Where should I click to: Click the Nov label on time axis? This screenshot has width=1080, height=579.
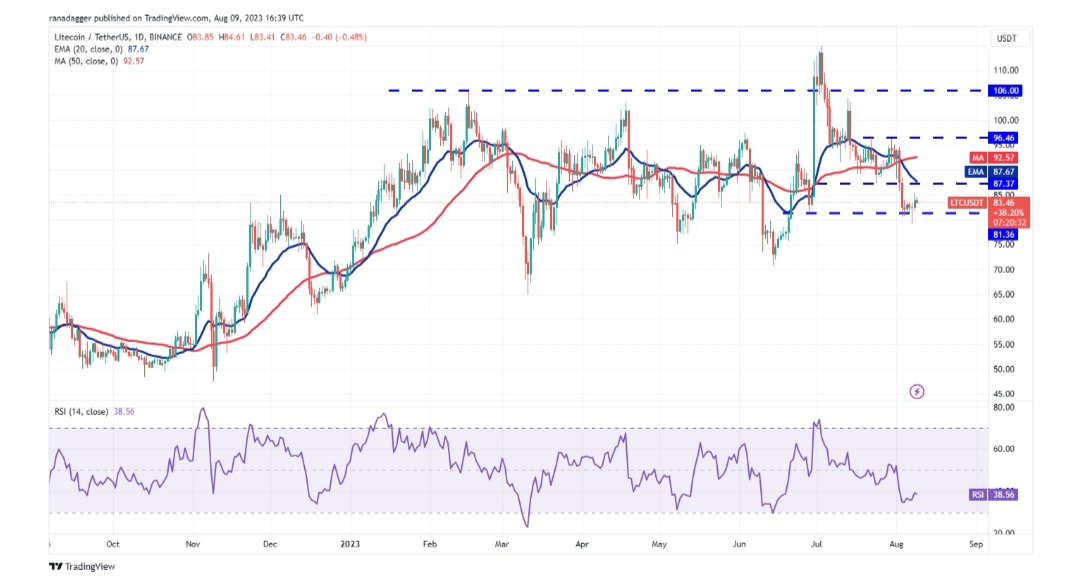[194, 546]
